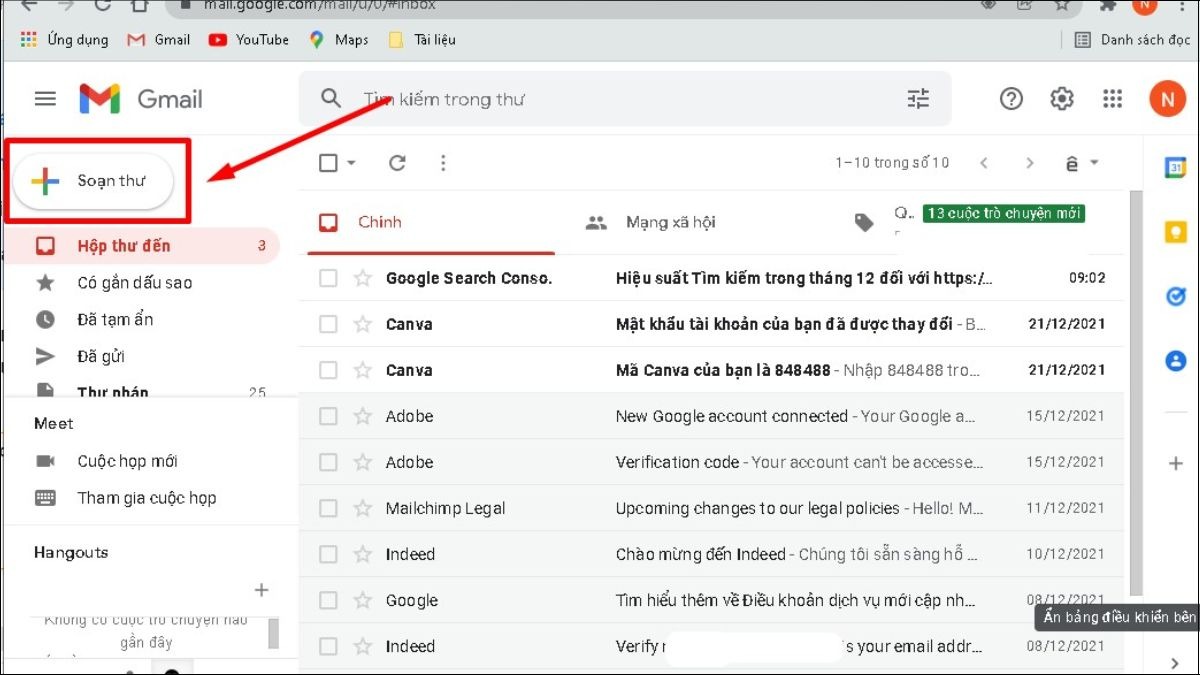This screenshot has width=1200, height=675.
Task: Show search options filter icon
Action: tap(918, 99)
